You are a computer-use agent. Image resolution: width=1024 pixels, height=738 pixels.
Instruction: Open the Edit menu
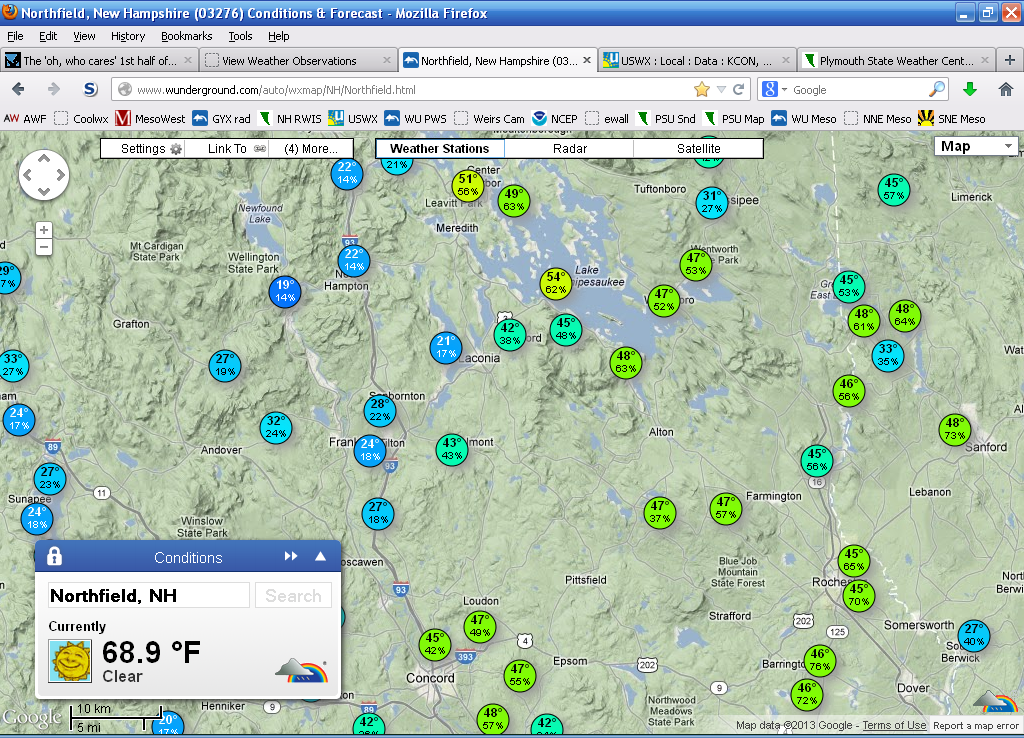click(48, 36)
